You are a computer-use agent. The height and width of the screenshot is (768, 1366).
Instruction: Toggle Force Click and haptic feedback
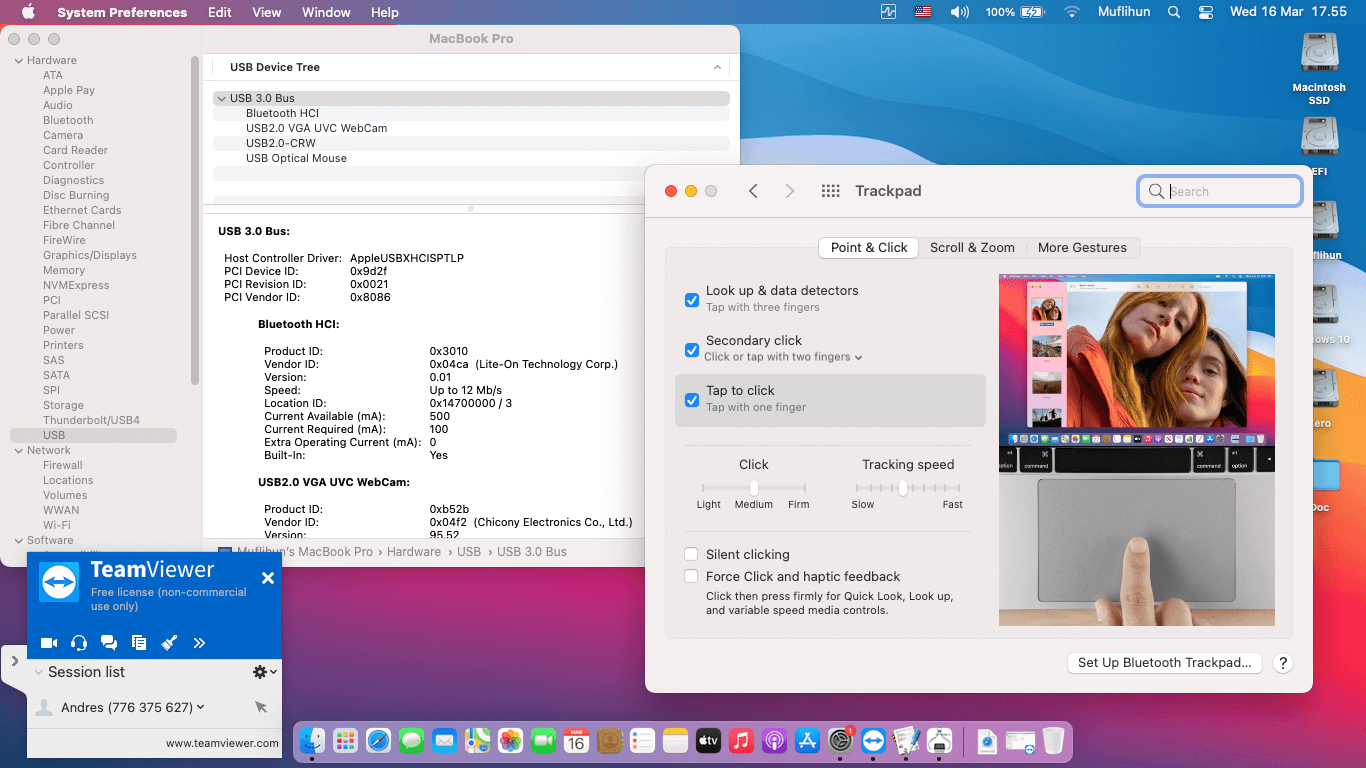(691, 576)
